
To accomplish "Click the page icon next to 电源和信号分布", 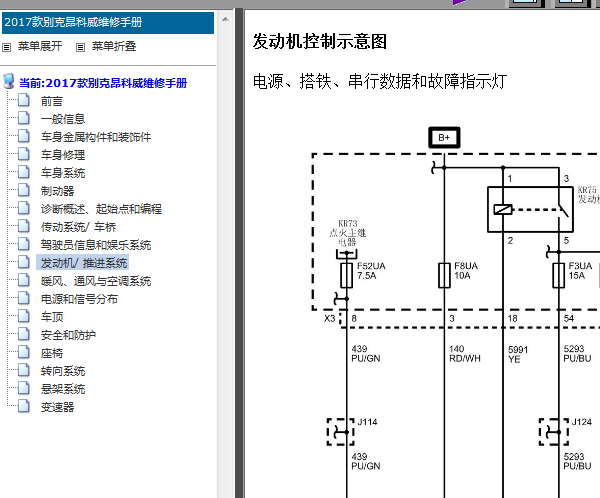I will [24, 298].
